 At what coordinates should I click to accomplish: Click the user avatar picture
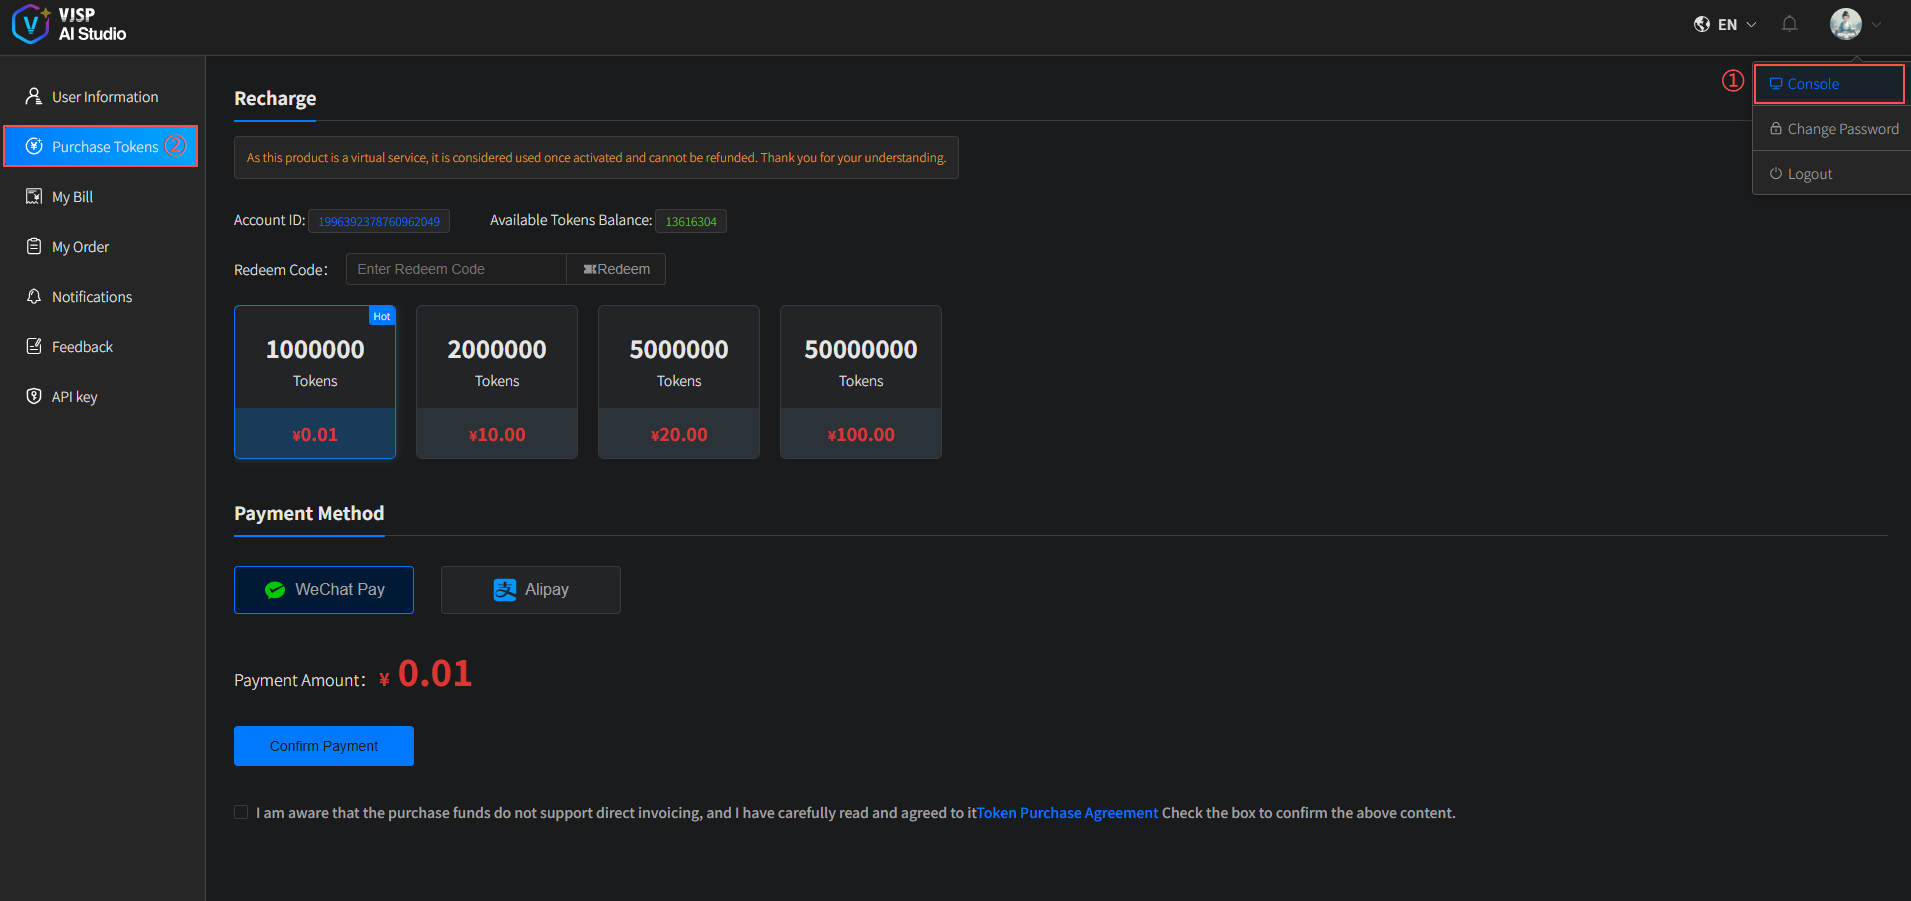click(x=1845, y=24)
